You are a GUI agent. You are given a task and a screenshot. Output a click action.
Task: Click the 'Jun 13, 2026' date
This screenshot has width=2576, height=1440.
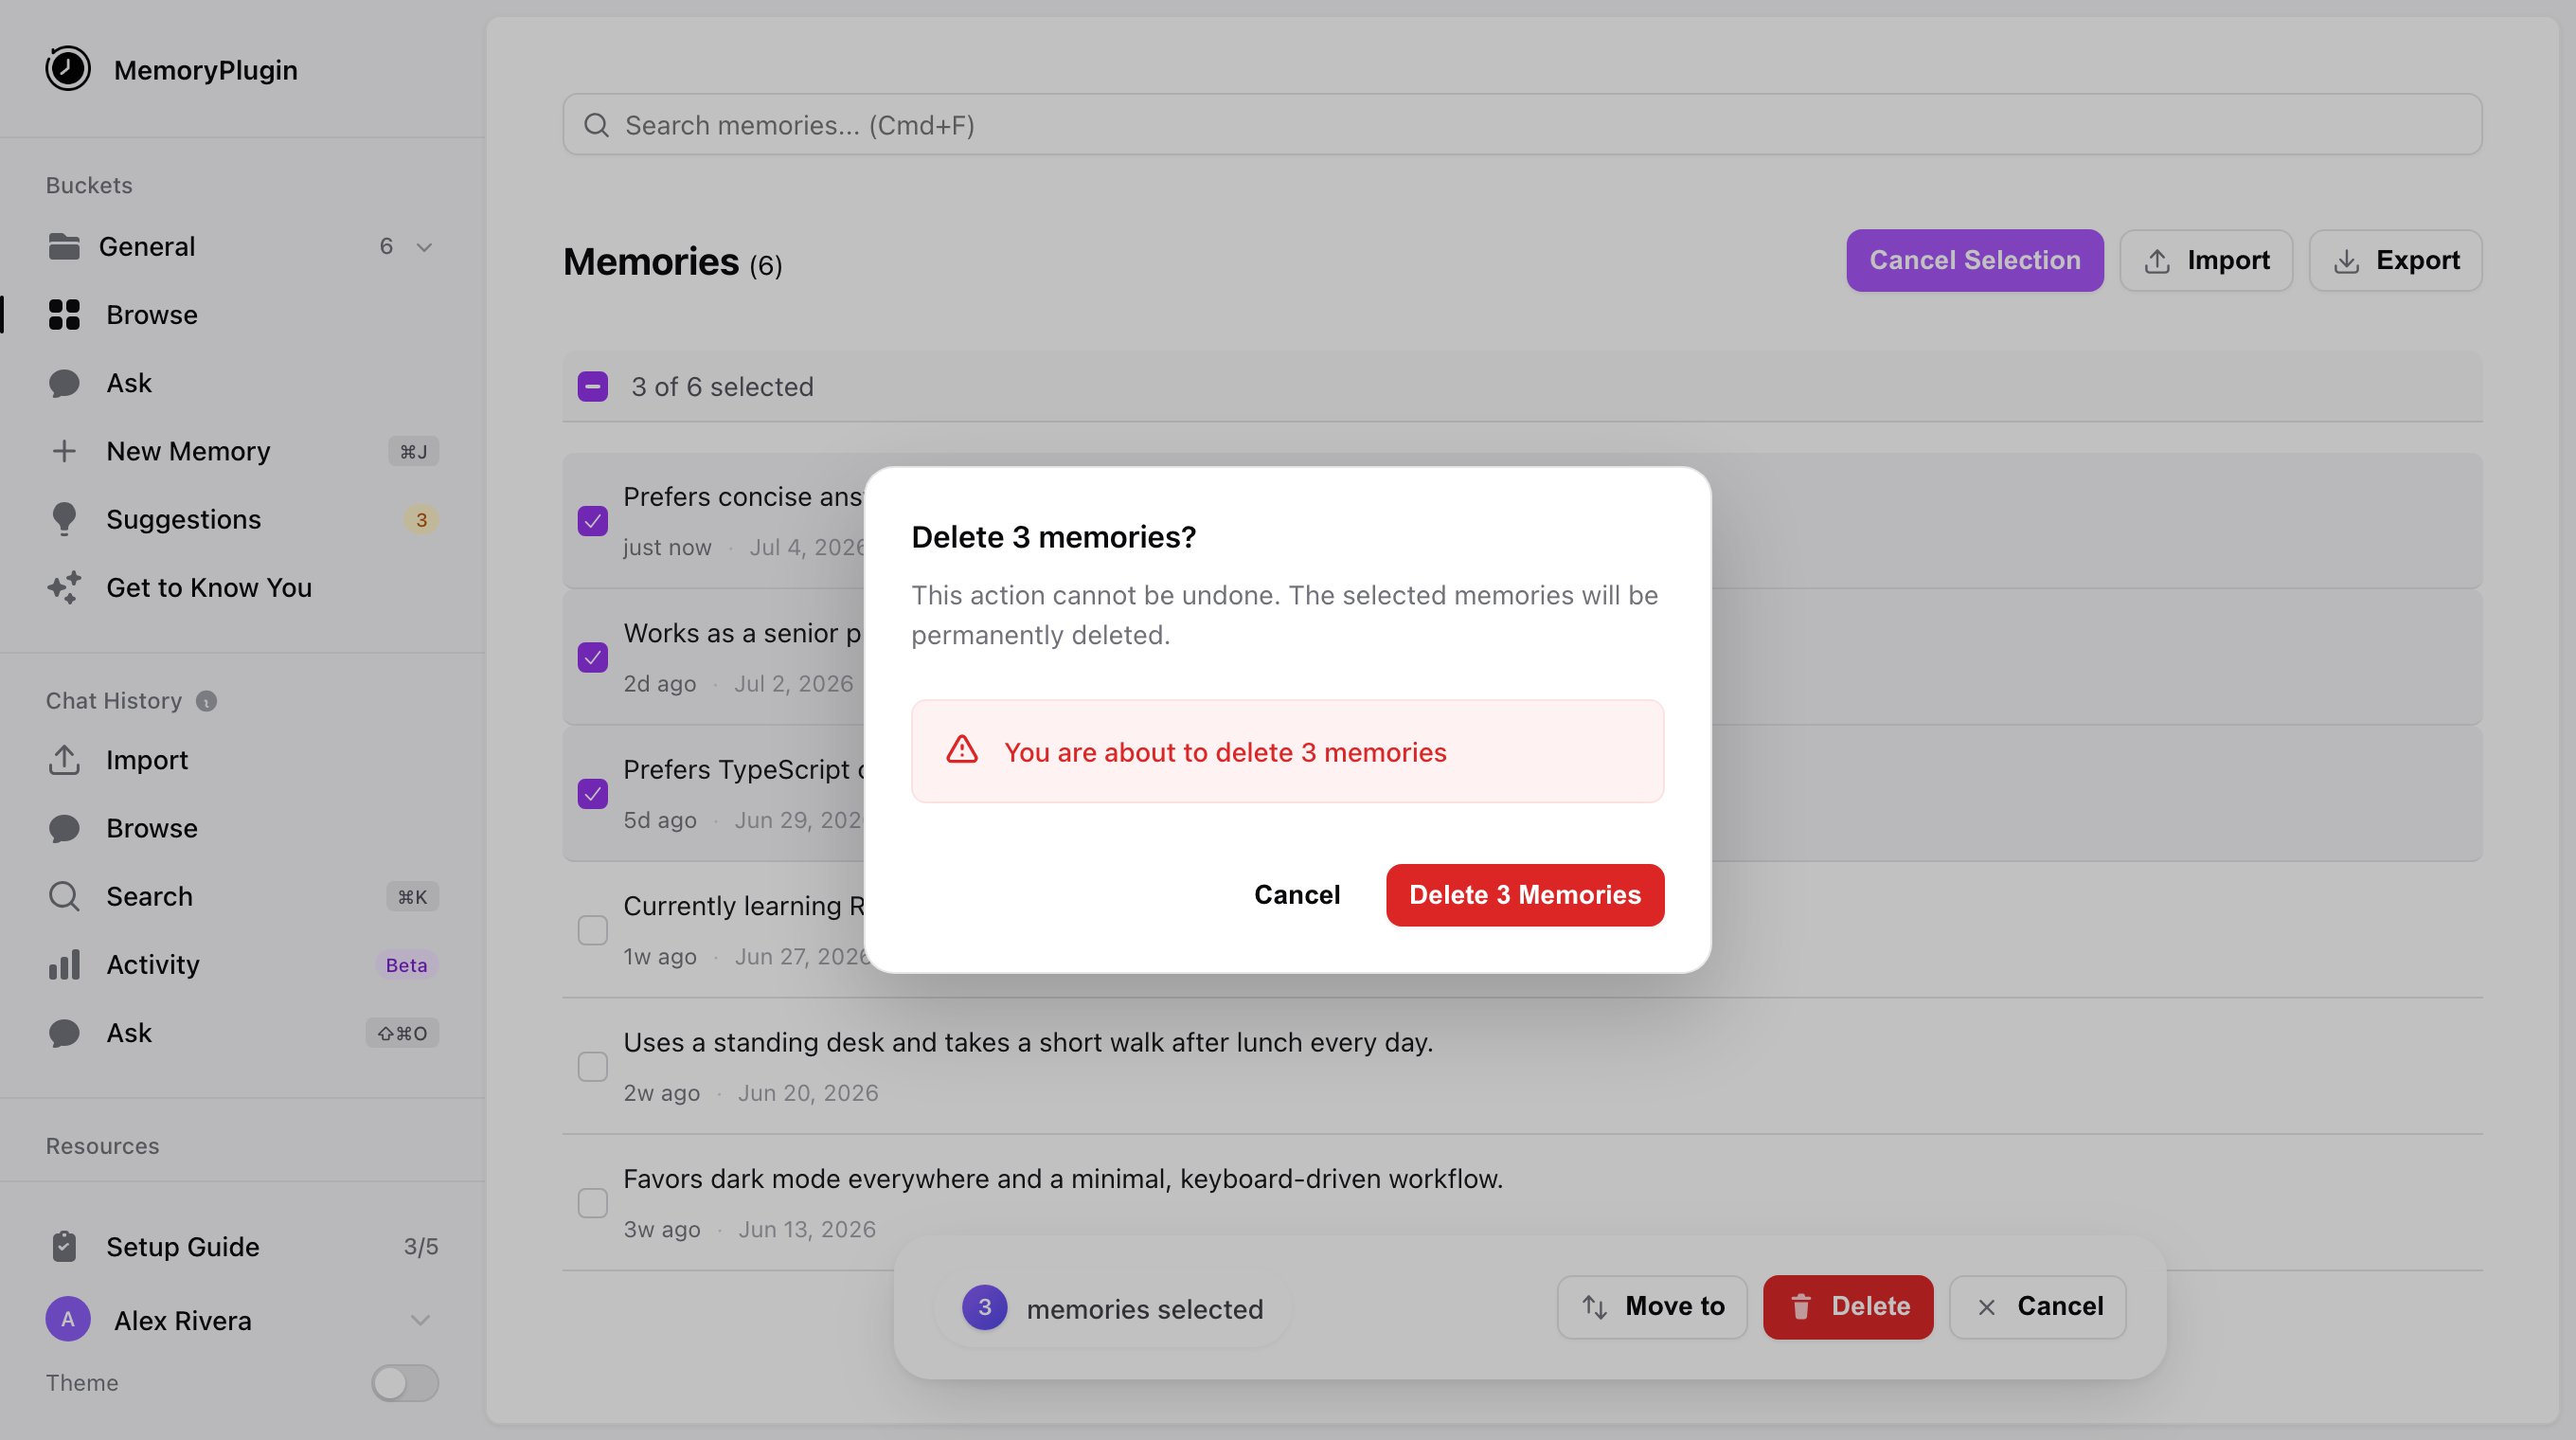pyautogui.click(x=807, y=1229)
